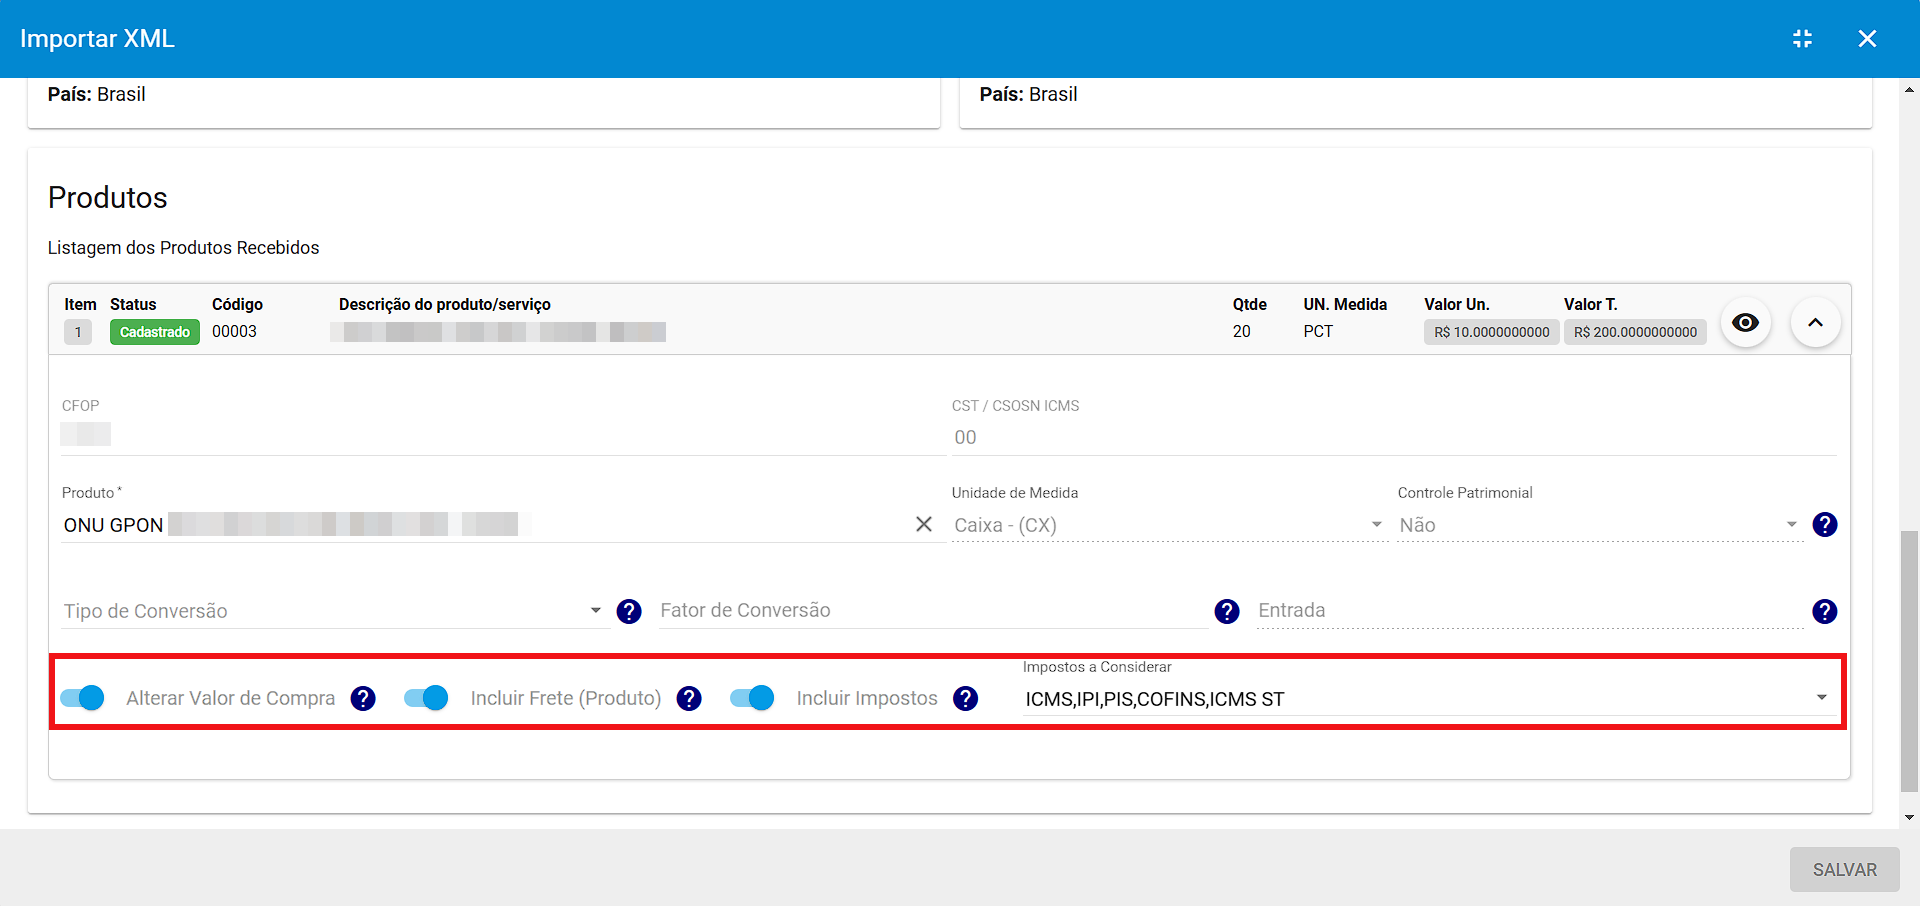Click the vertical scrollbar thumb
The image size is (1920, 906).
point(1909,661)
